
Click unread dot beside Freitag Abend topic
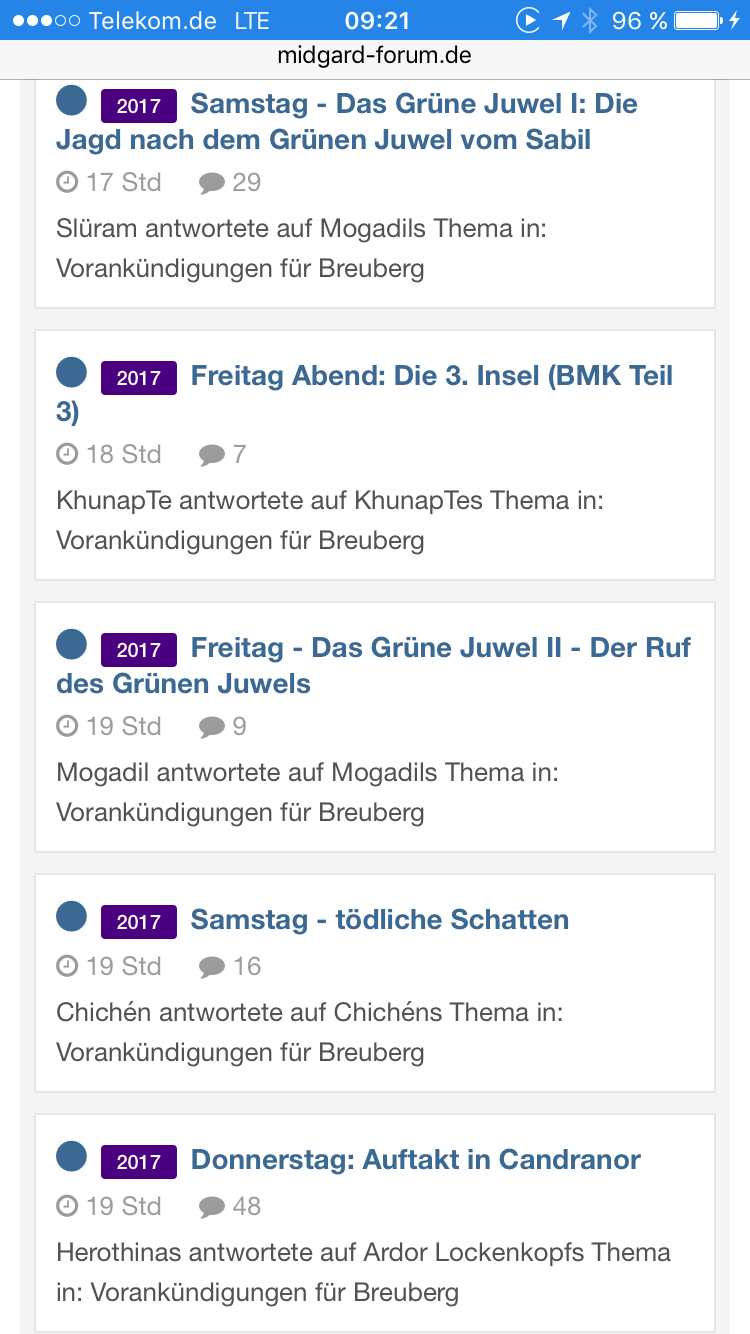(x=72, y=373)
